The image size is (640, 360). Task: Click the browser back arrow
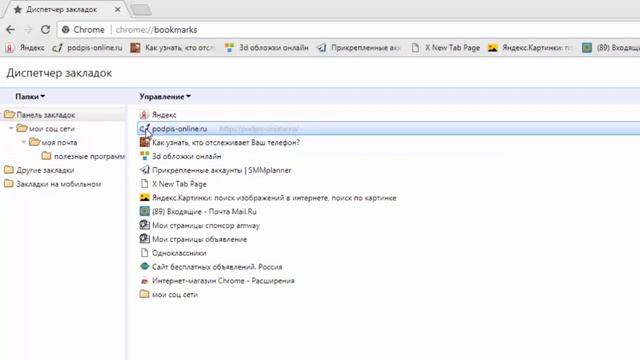(11, 29)
